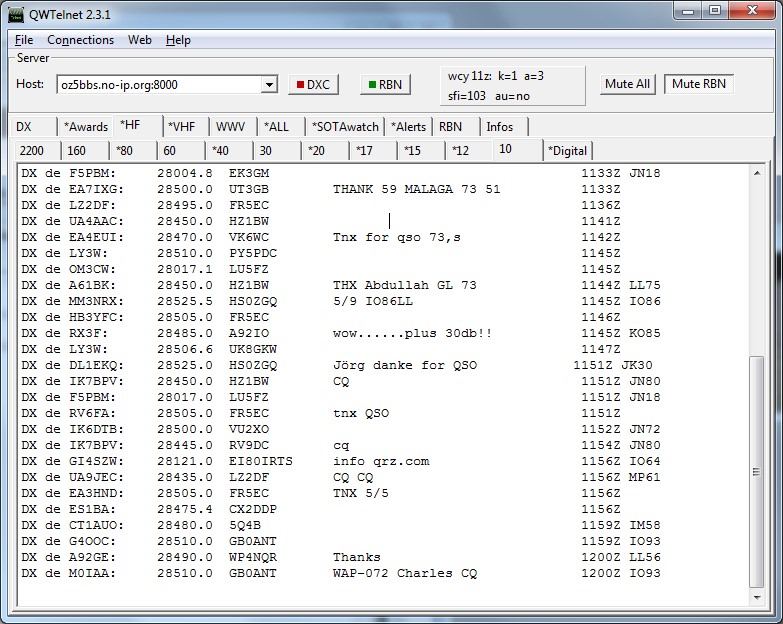Click the QWTelnet app icon in title bar
The height and width of the screenshot is (624, 783).
point(17,12)
